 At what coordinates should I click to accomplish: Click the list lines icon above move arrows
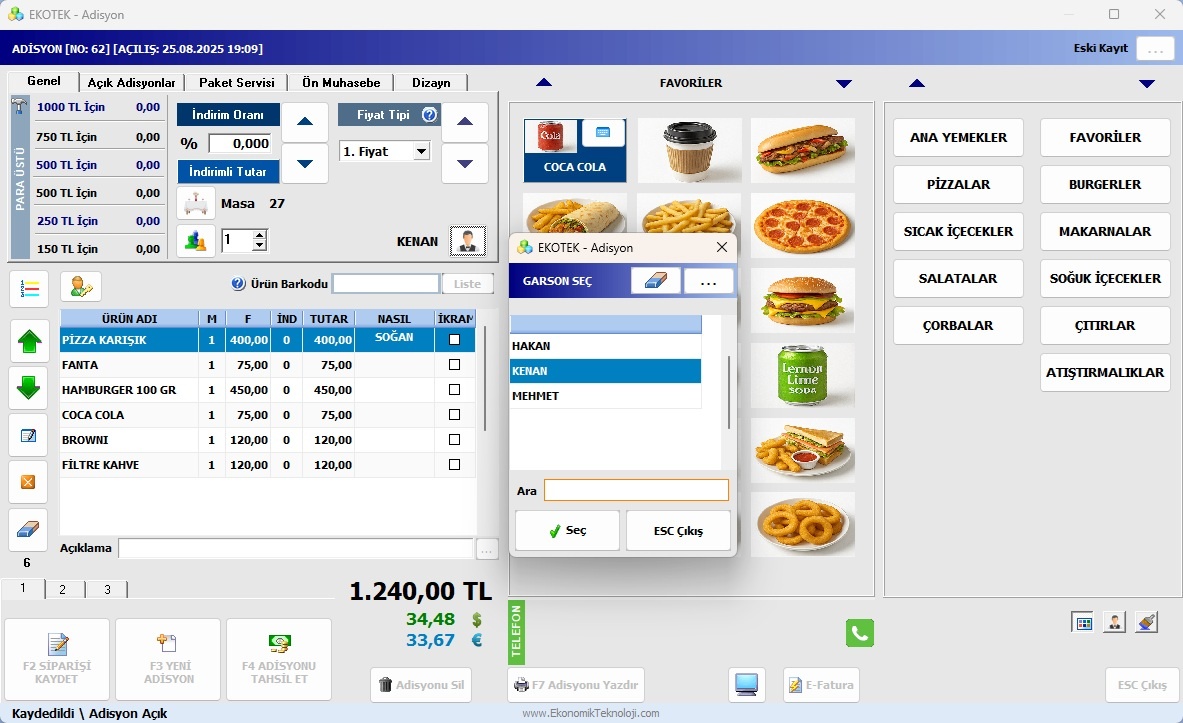[29, 288]
